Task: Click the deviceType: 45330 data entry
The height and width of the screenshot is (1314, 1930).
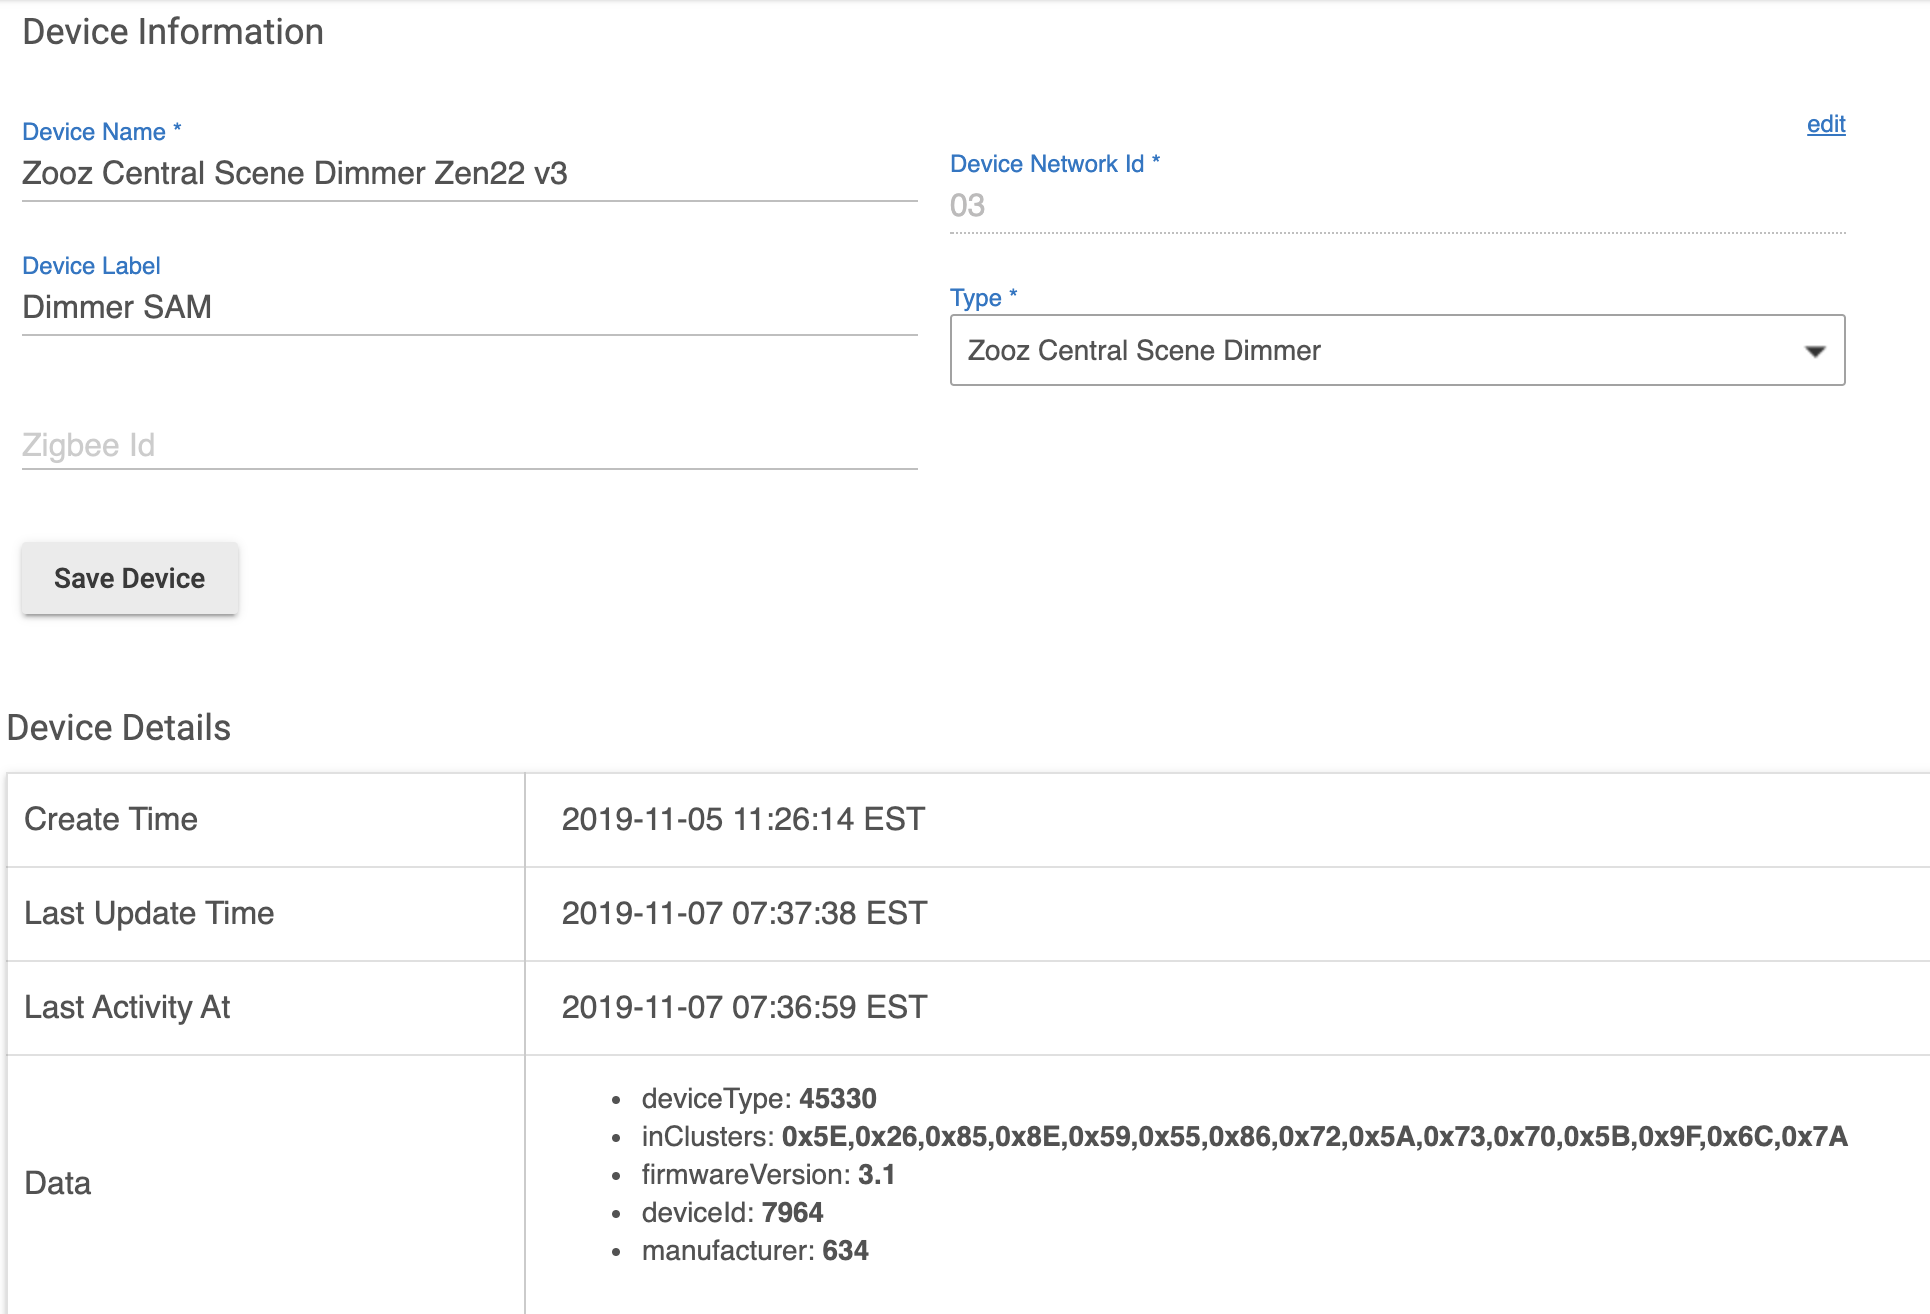Action: (759, 1098)
